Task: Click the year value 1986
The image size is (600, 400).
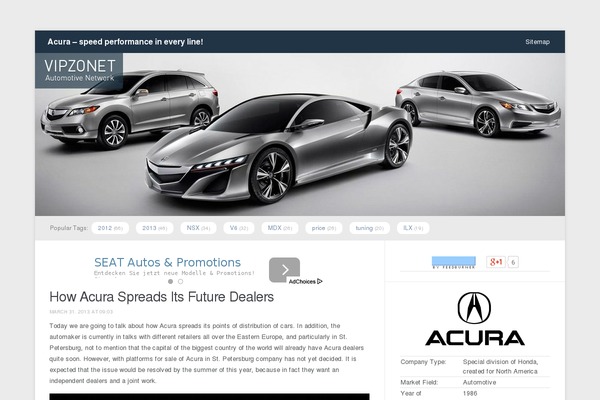Action: coord(470,393)
